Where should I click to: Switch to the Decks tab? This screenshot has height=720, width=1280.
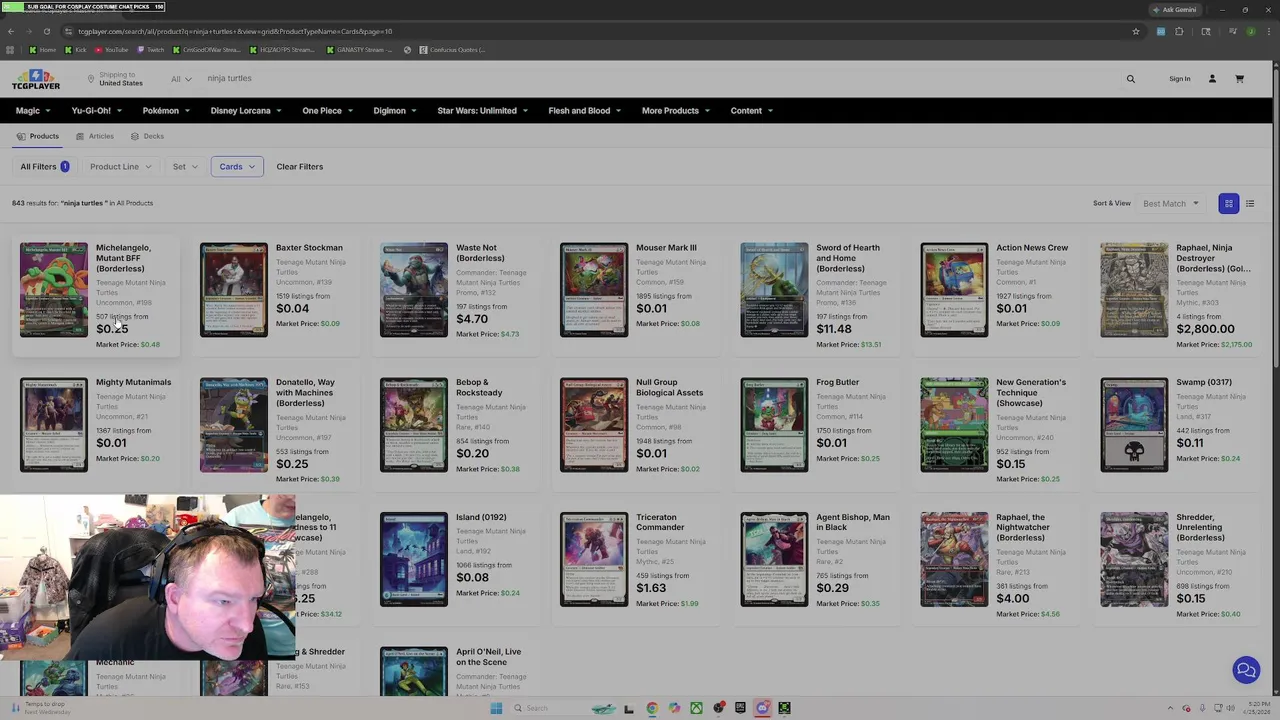(x=147, y=136)
